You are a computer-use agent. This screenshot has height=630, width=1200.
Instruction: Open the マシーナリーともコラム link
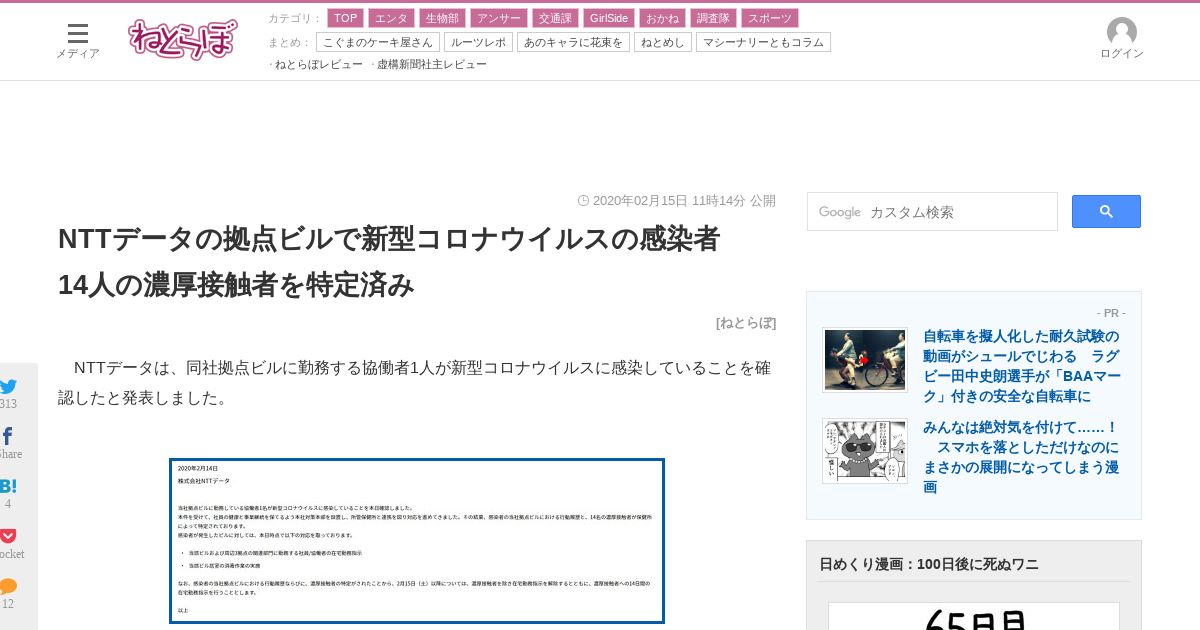tap(763, 42)
